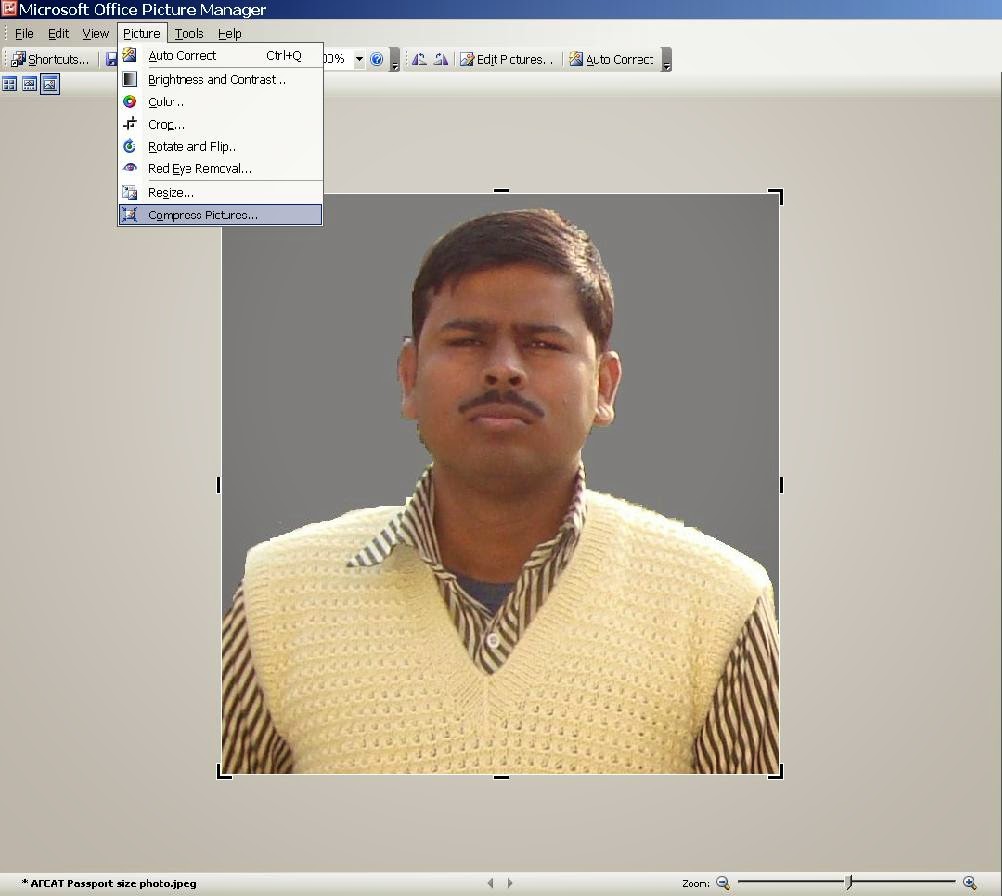1002x896 pixels.
Task: Choose Crop from the Picture menu
Action: tap(220, 124)
